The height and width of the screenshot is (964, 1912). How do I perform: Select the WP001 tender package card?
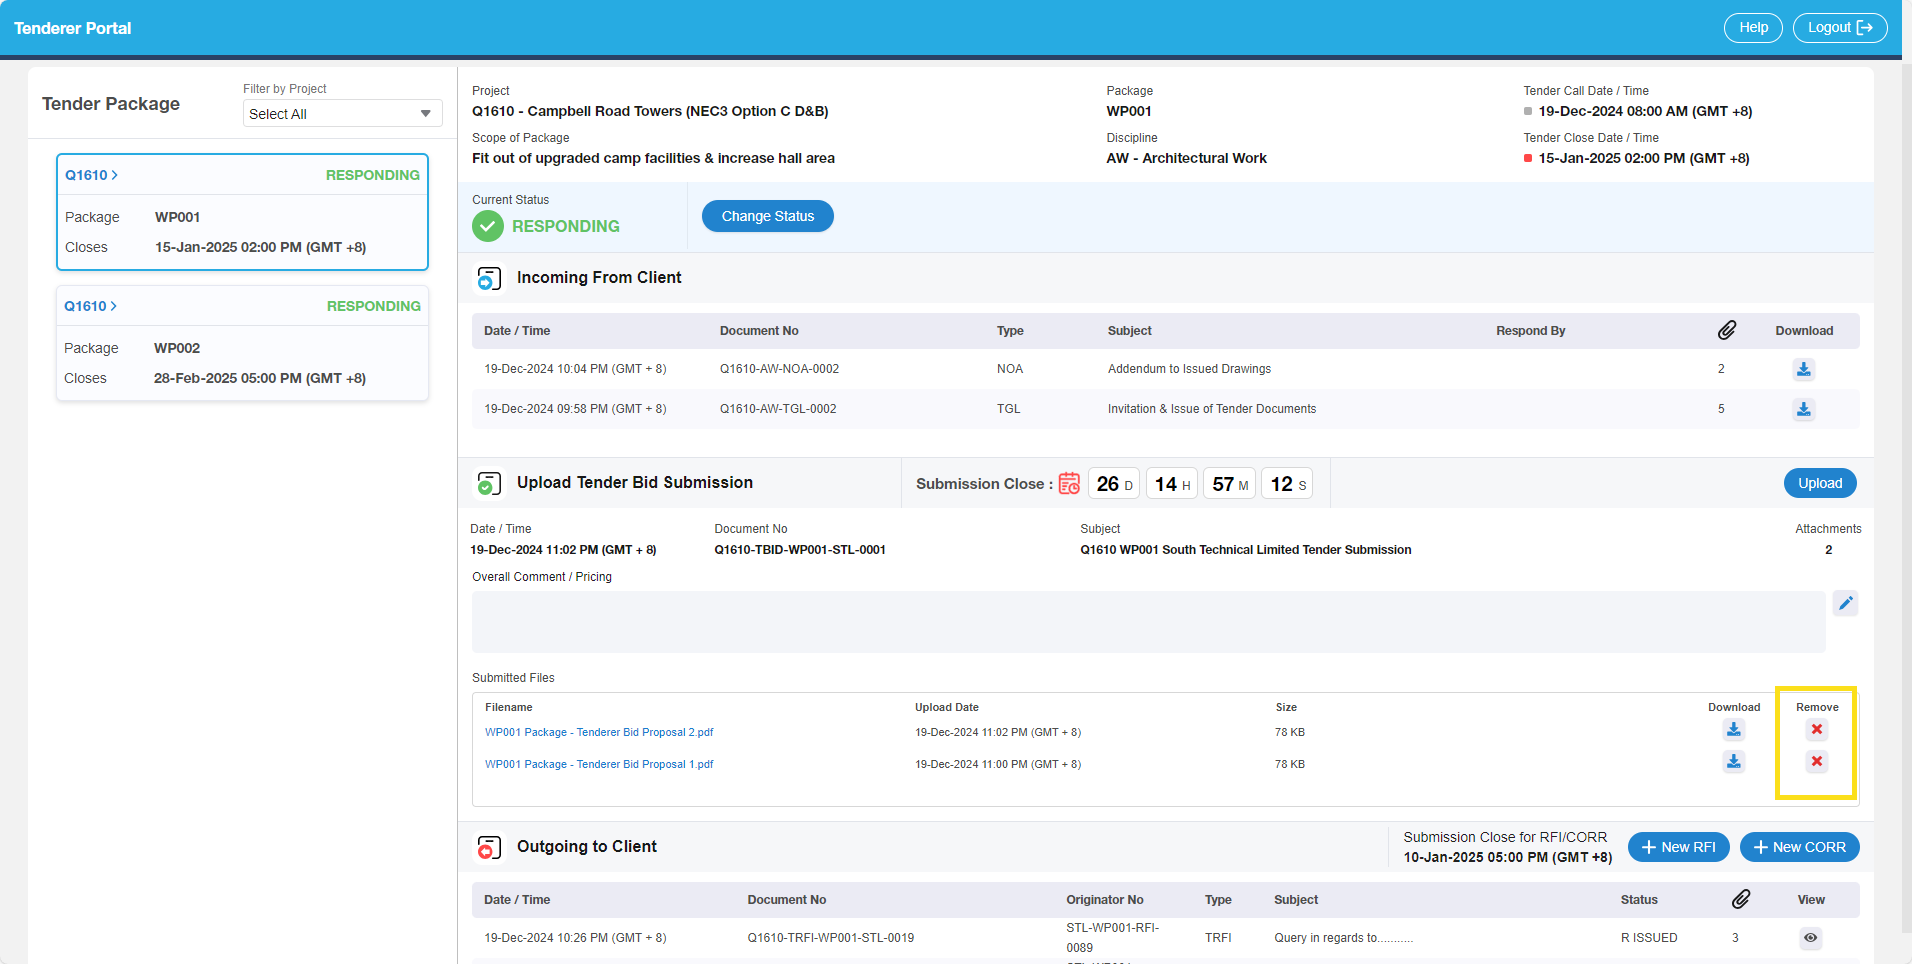[242, 212]
